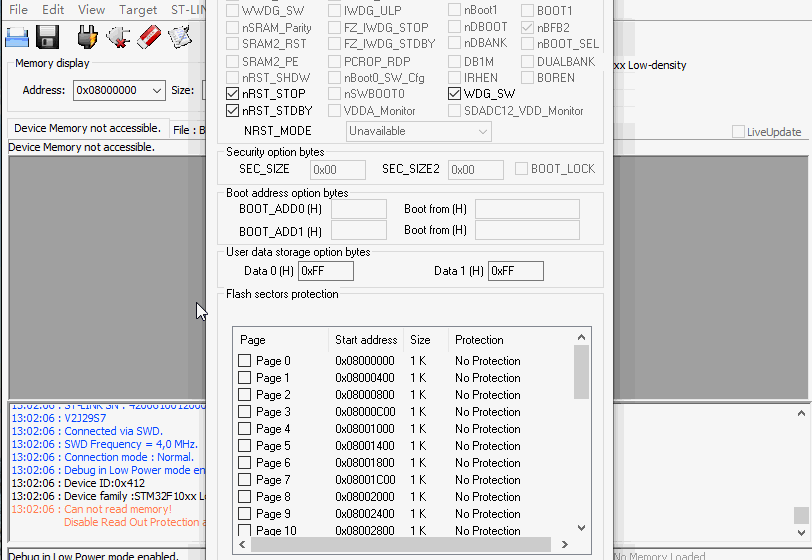Check the Page 5 protection box

click(244, 446)
